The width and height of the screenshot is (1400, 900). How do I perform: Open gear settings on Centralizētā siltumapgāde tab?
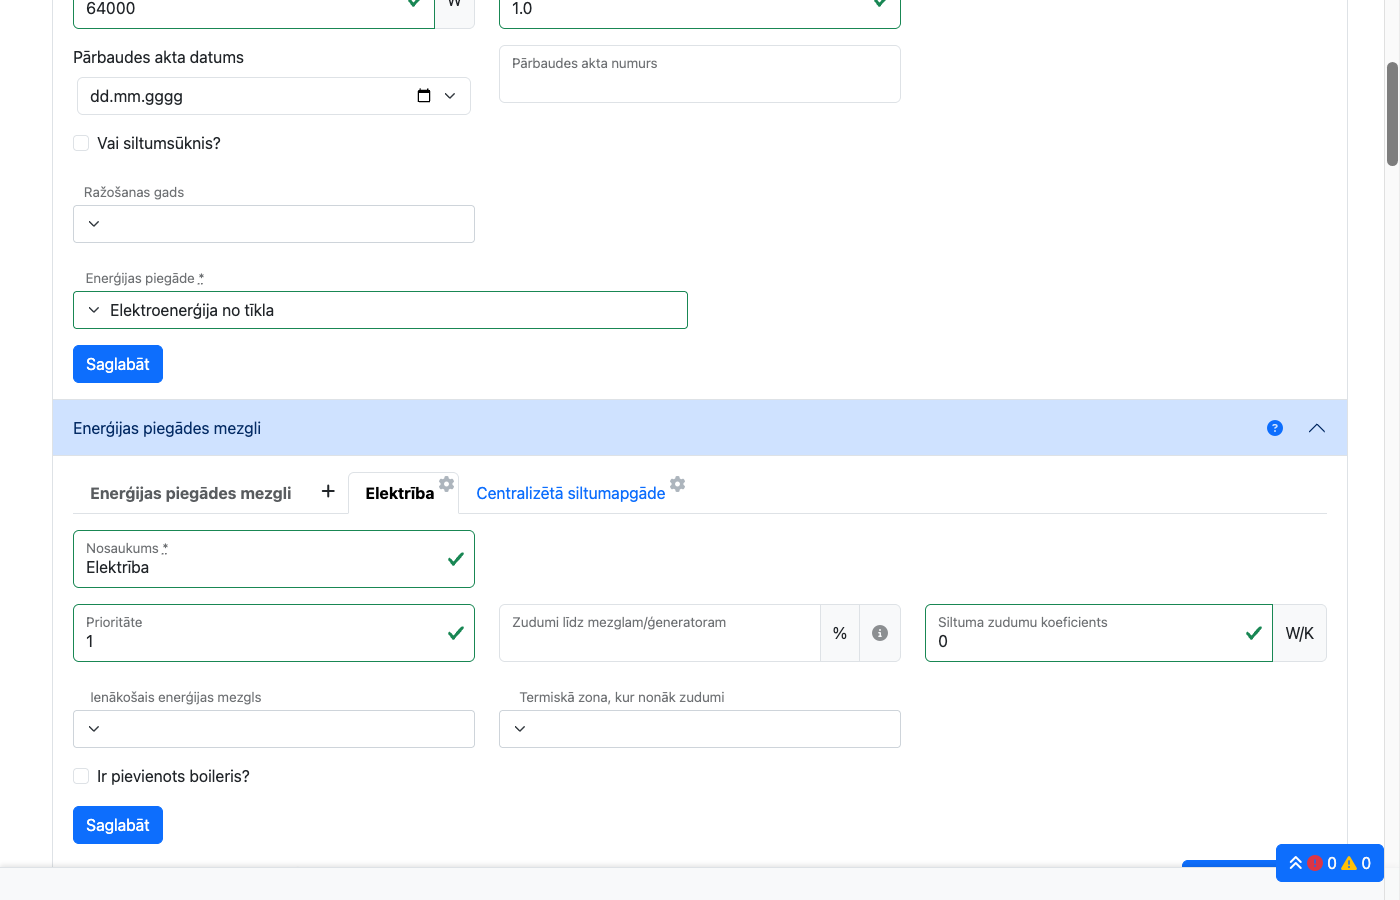(678, 484)
